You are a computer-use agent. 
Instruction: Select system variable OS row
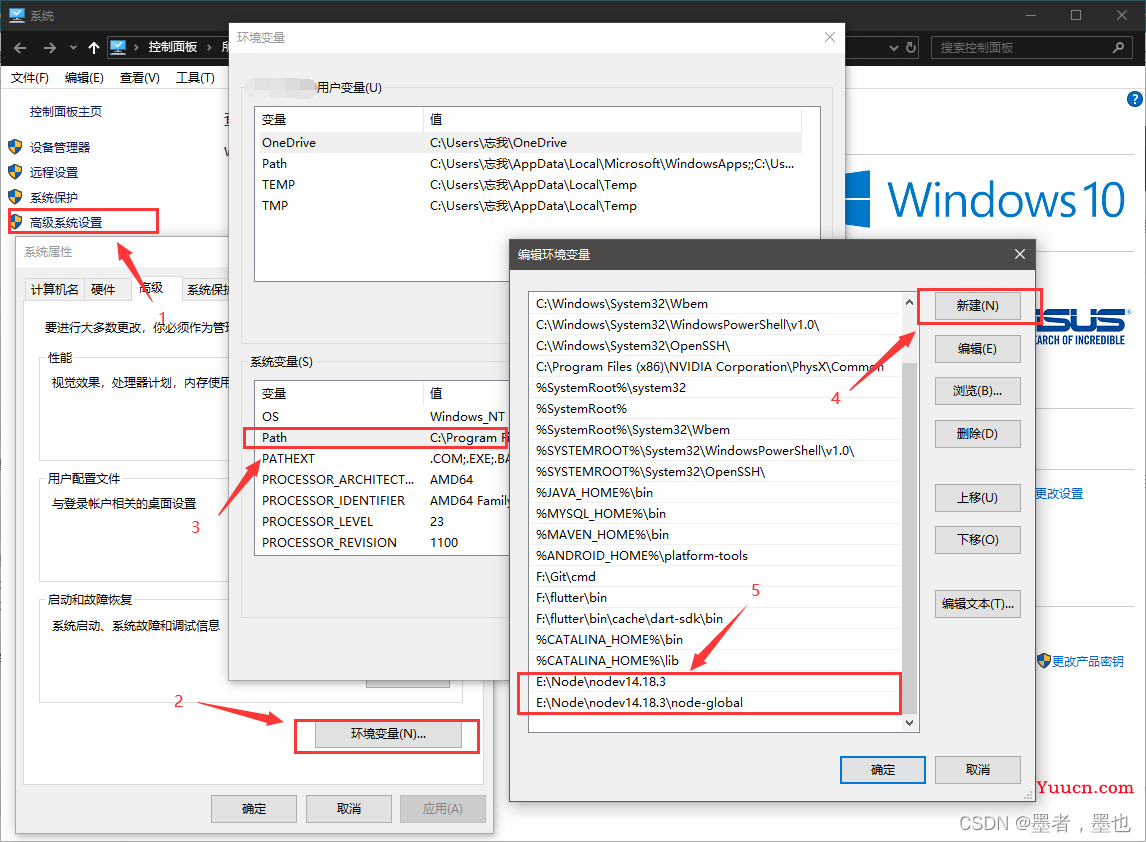pyautogui.click(x=382, y=417)
